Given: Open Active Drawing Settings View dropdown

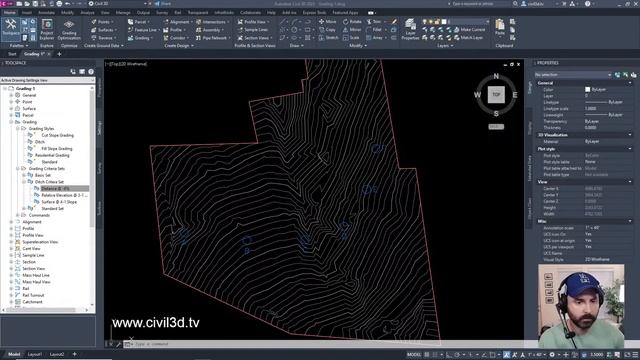Looking at the screenshot, I should click(x=47, y=80).
